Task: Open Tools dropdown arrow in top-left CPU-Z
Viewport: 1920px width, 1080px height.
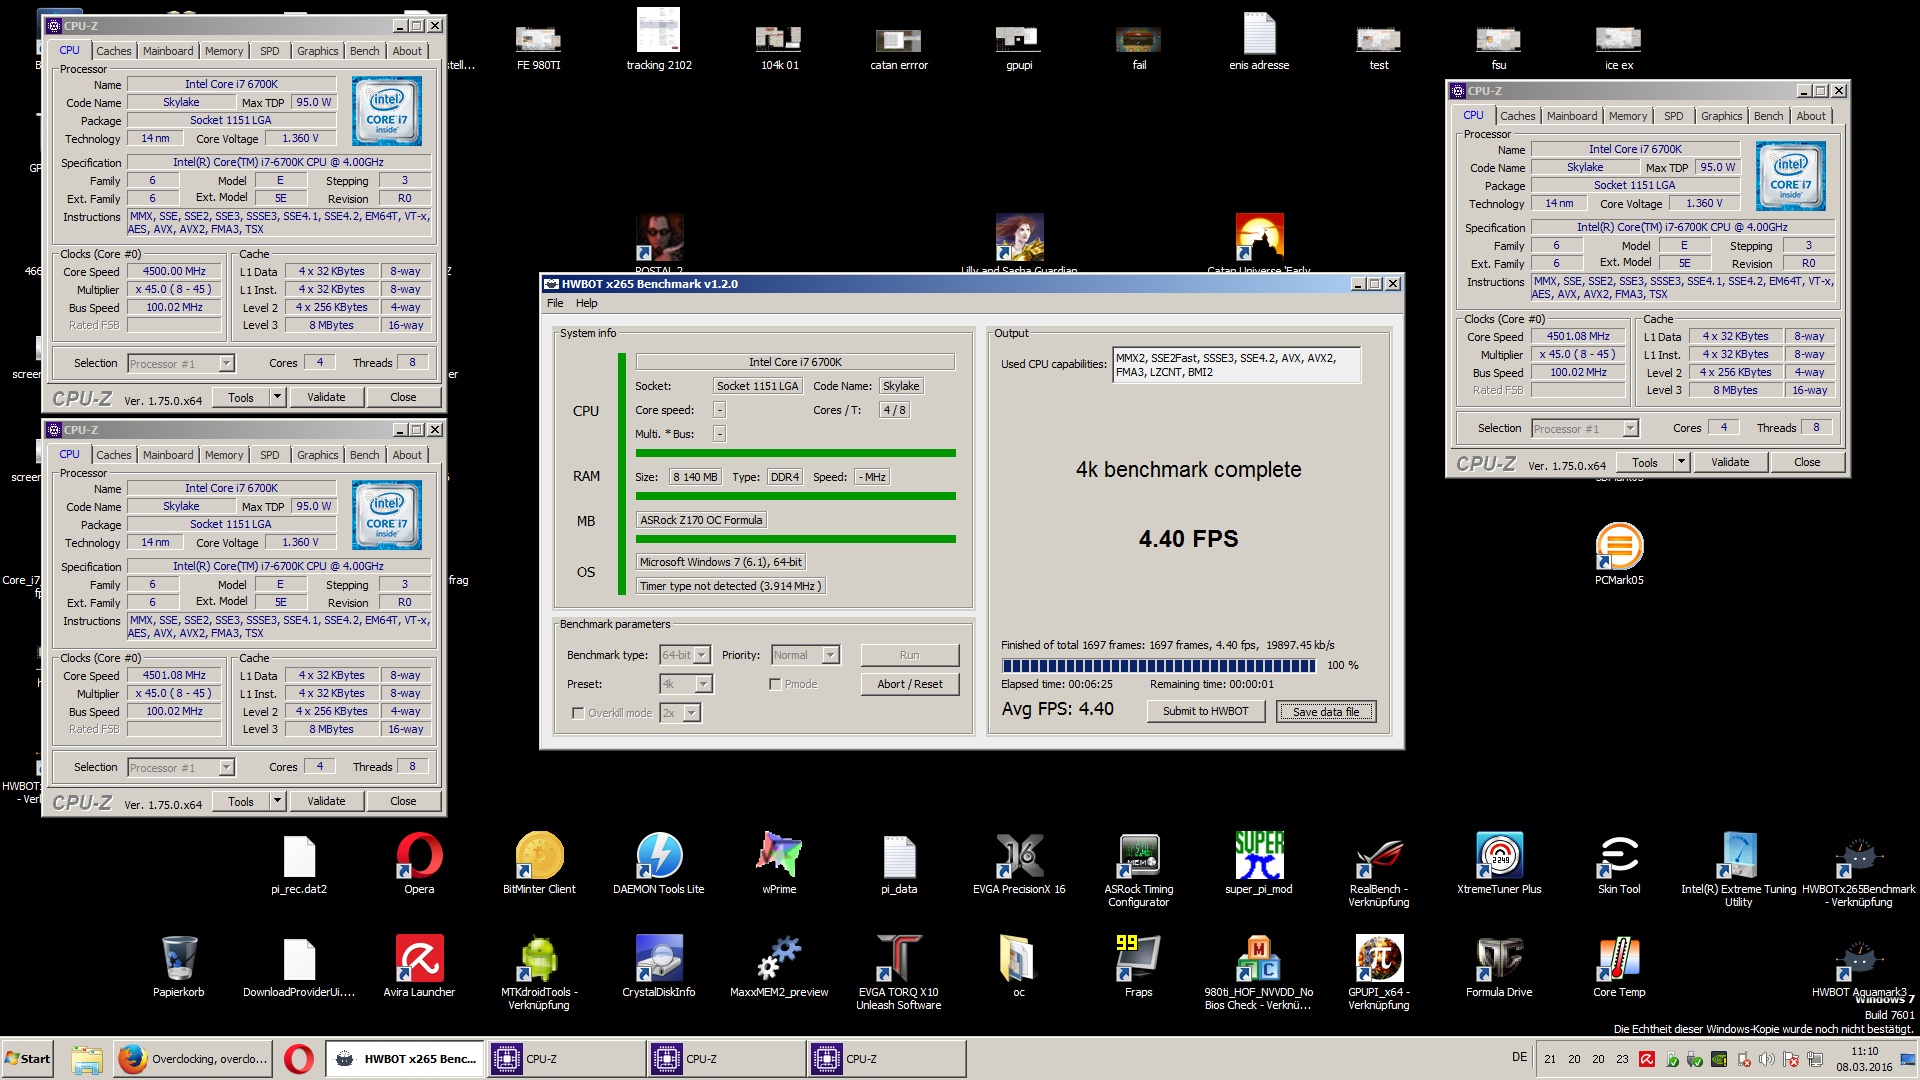Action: 277,397
